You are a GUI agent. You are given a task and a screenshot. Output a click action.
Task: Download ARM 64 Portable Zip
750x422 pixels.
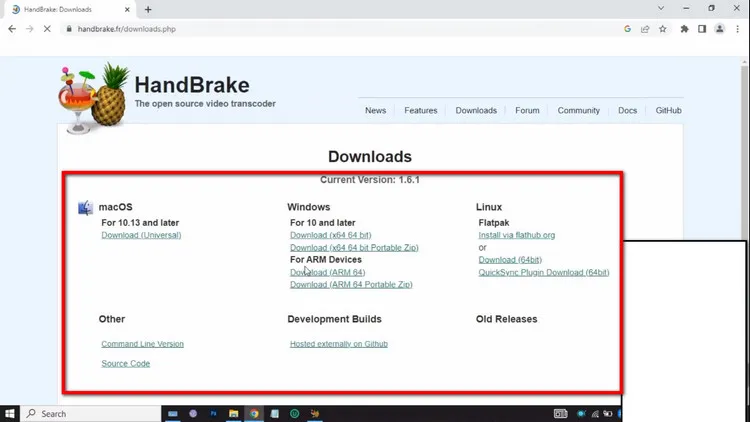[351, 285]
